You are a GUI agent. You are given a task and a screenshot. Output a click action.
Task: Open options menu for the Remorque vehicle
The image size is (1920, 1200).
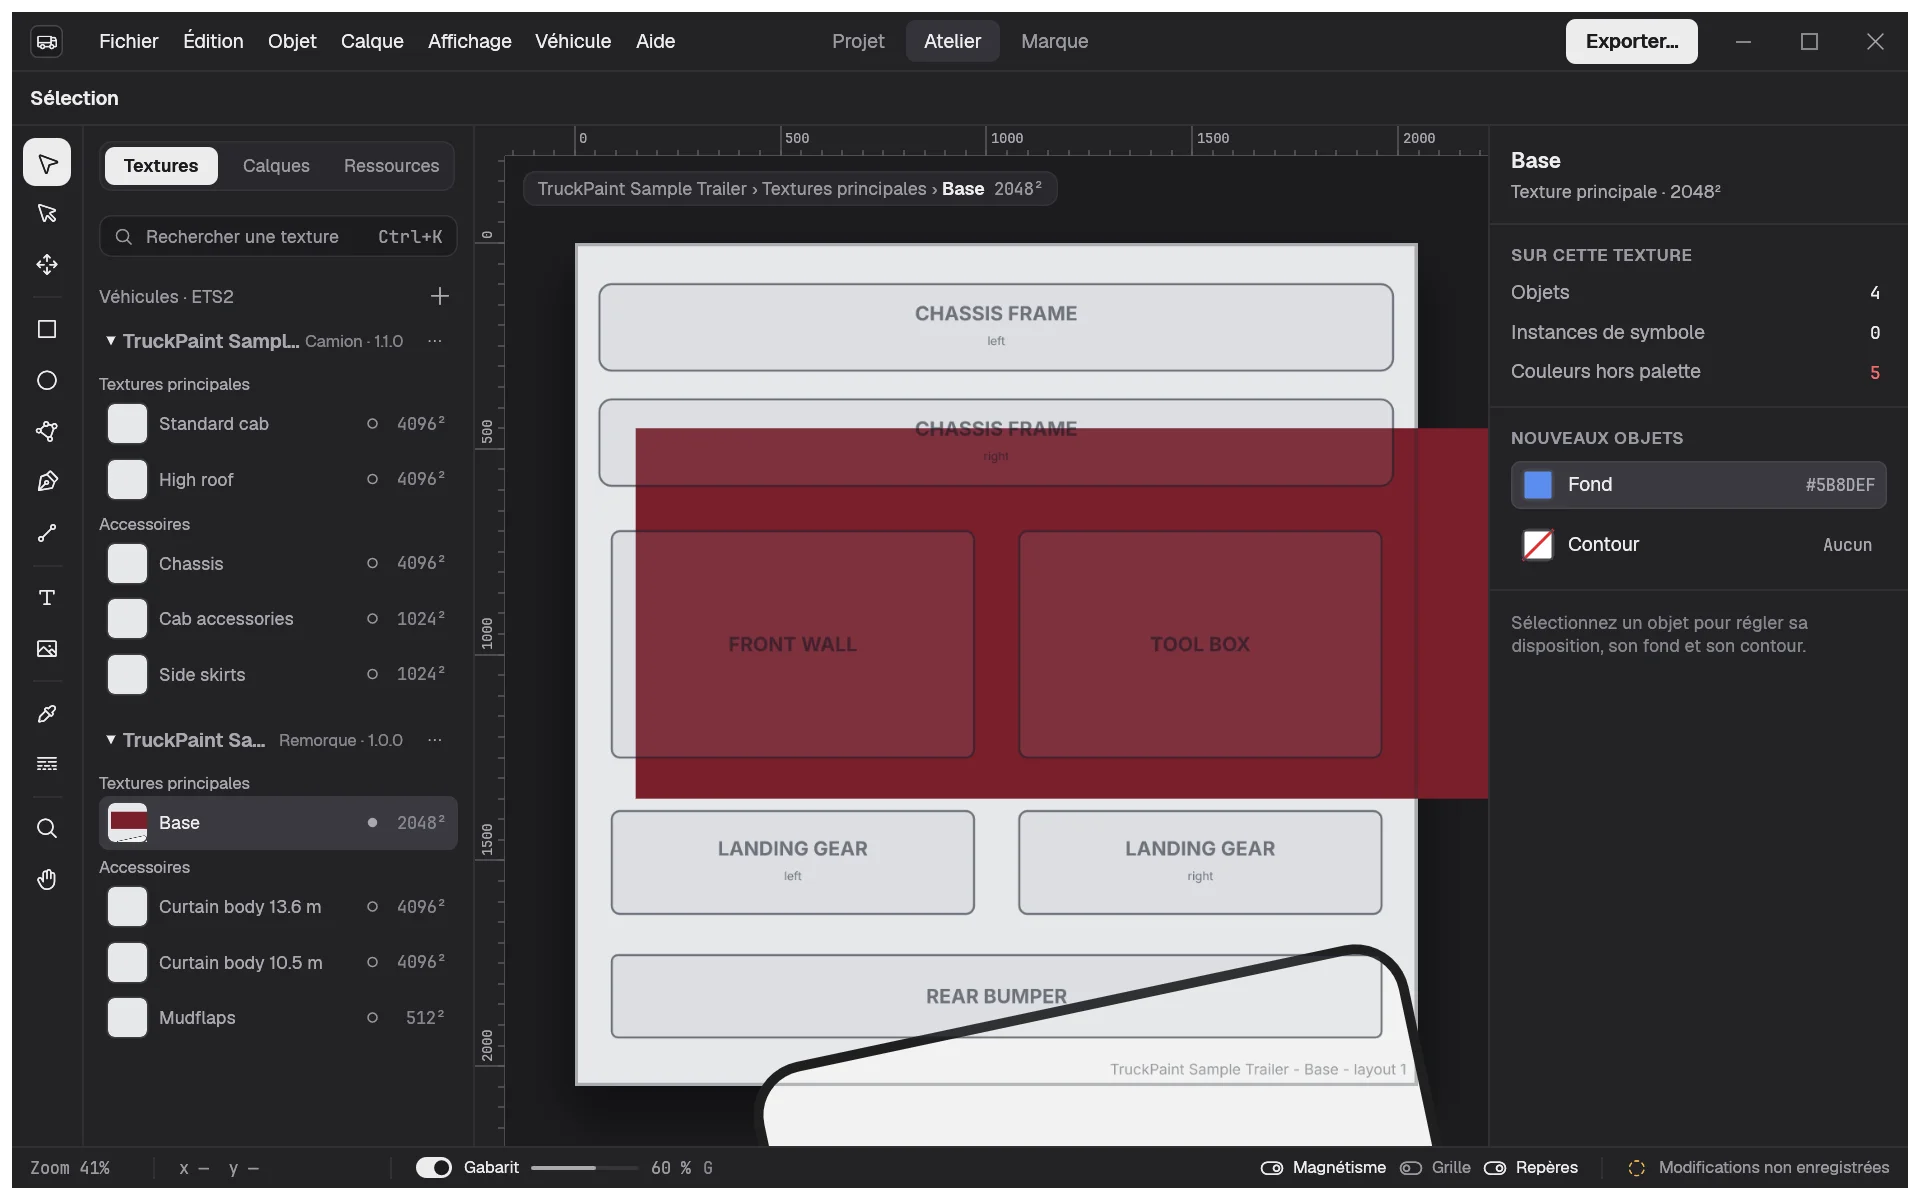point(435,740)
